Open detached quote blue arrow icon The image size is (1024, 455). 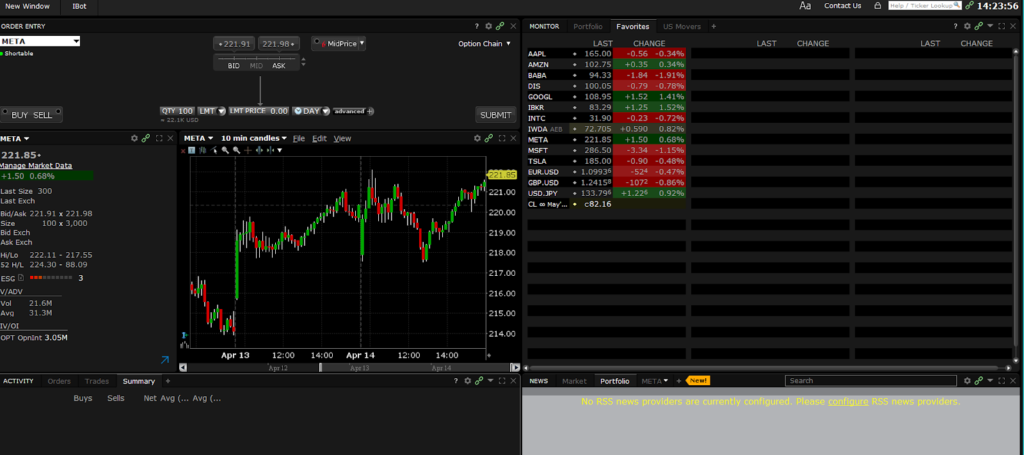165,360
